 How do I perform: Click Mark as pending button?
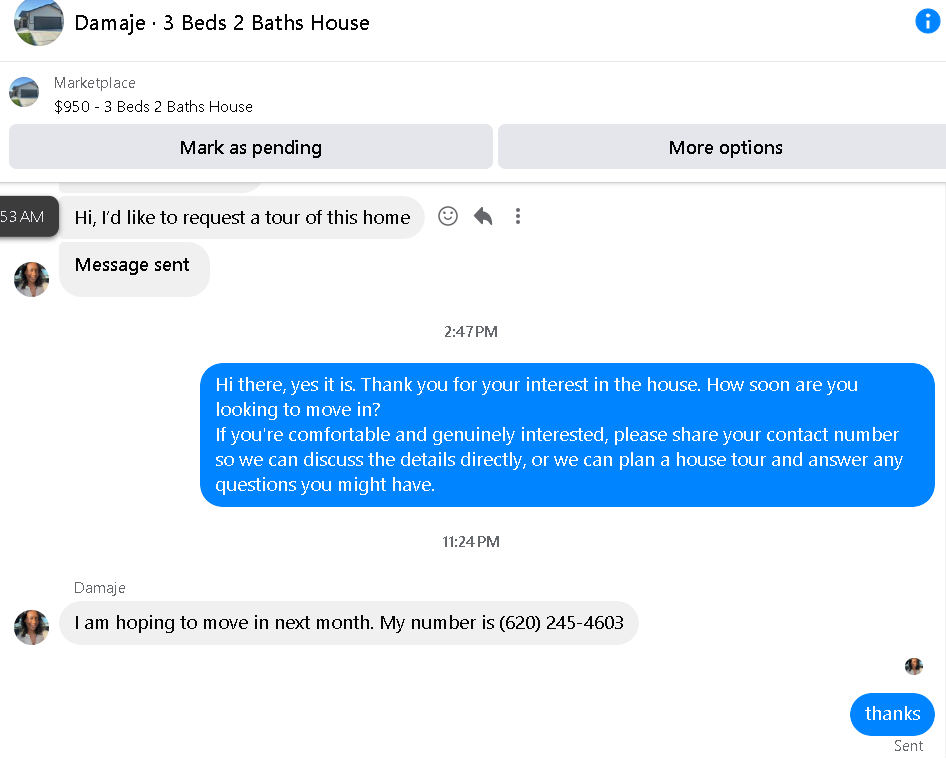251,147
